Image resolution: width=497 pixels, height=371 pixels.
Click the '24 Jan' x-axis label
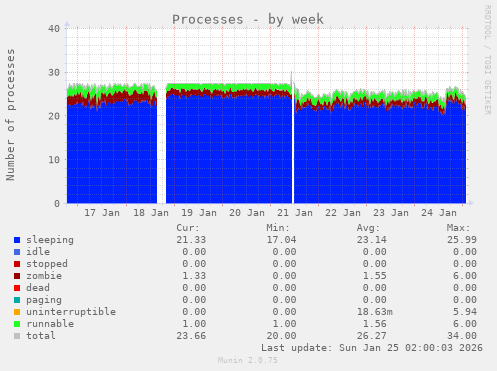(439, 213)
